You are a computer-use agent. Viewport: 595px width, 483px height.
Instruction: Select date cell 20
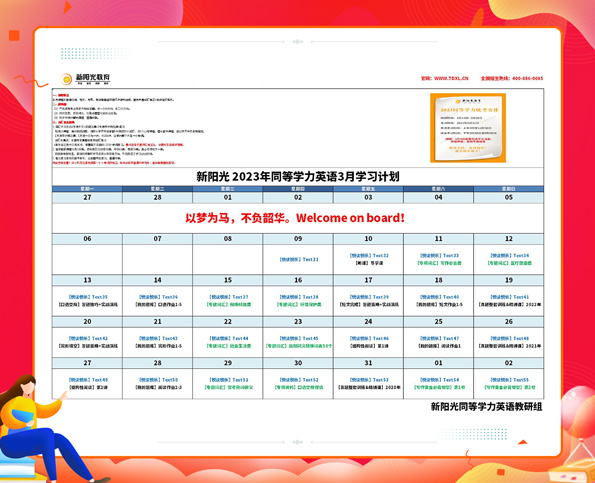(x=87, y=321)
